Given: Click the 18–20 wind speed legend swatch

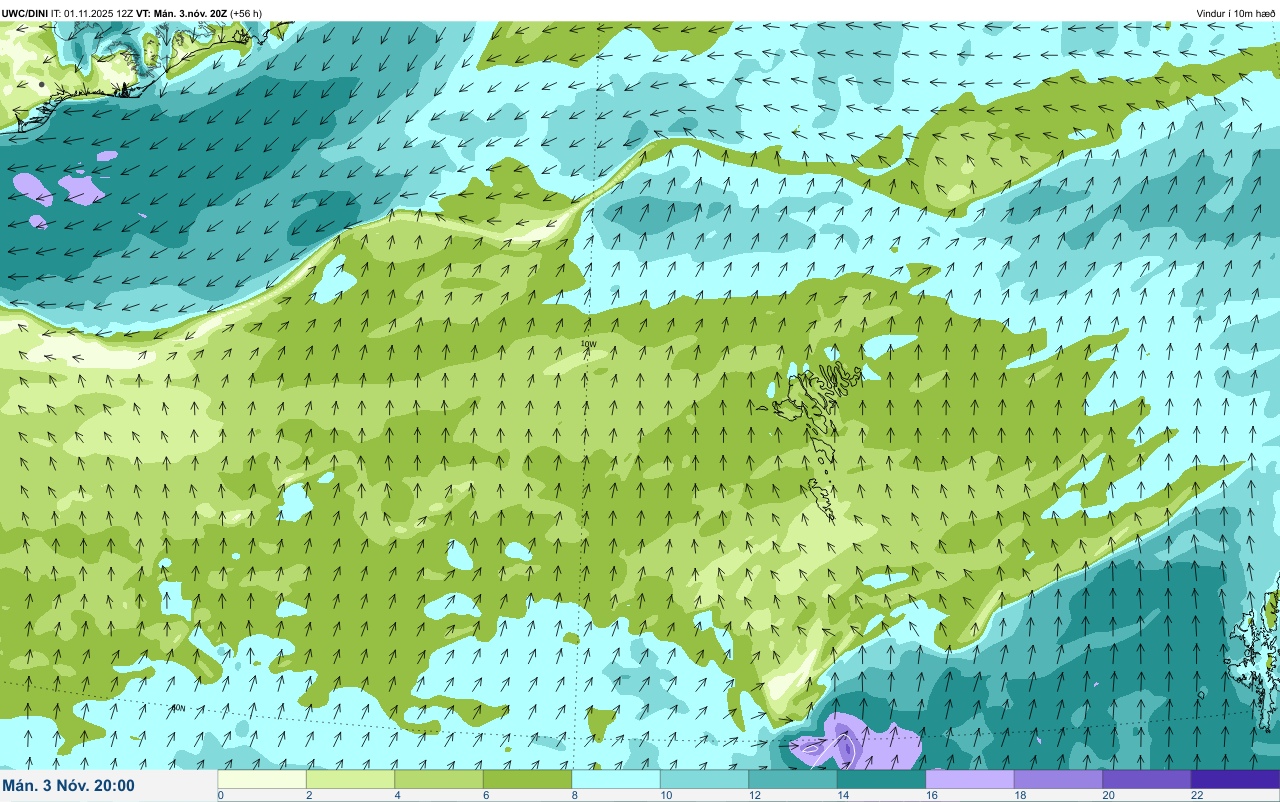Looking at the screenshot, I should coord(1058,779).
